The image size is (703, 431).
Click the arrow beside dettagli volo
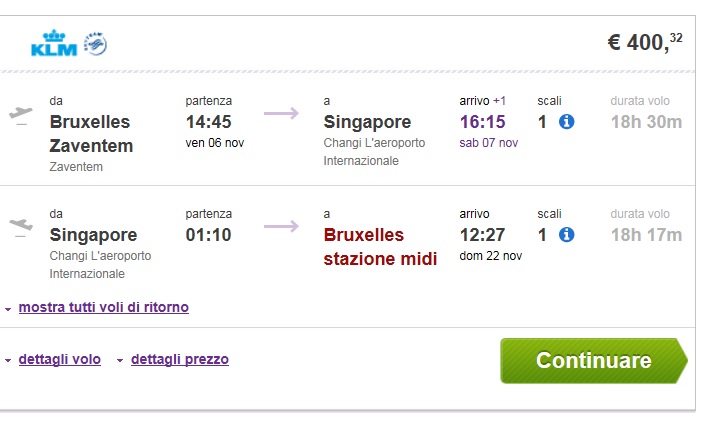coord(8,360)
